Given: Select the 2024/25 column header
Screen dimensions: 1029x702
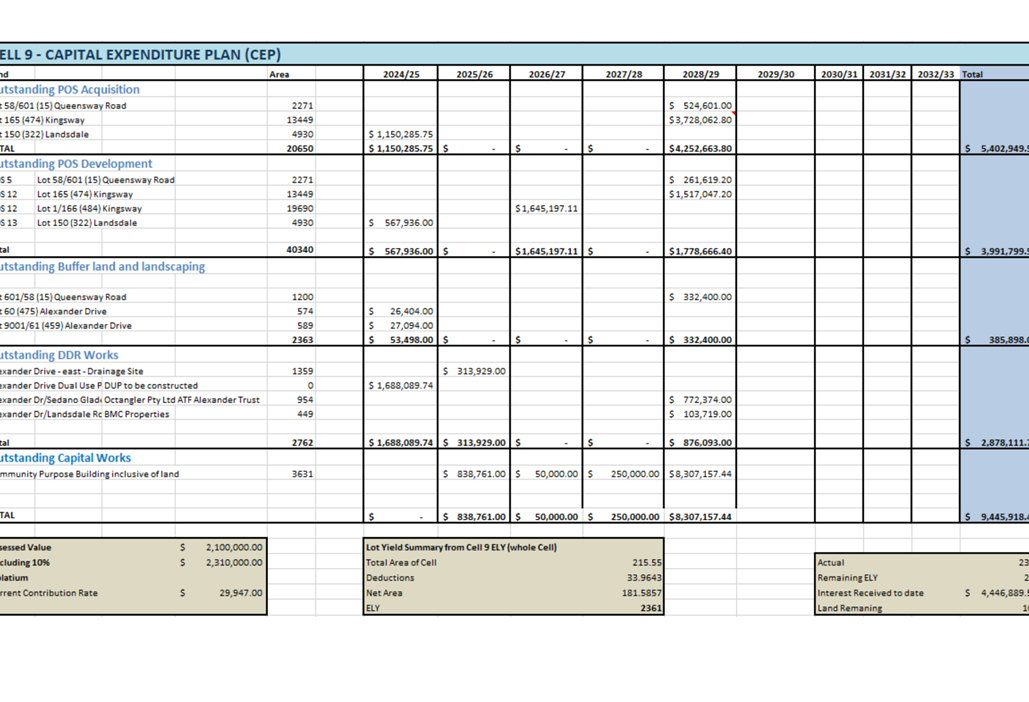Looking at the screenshot, I should tap(401, 74).
